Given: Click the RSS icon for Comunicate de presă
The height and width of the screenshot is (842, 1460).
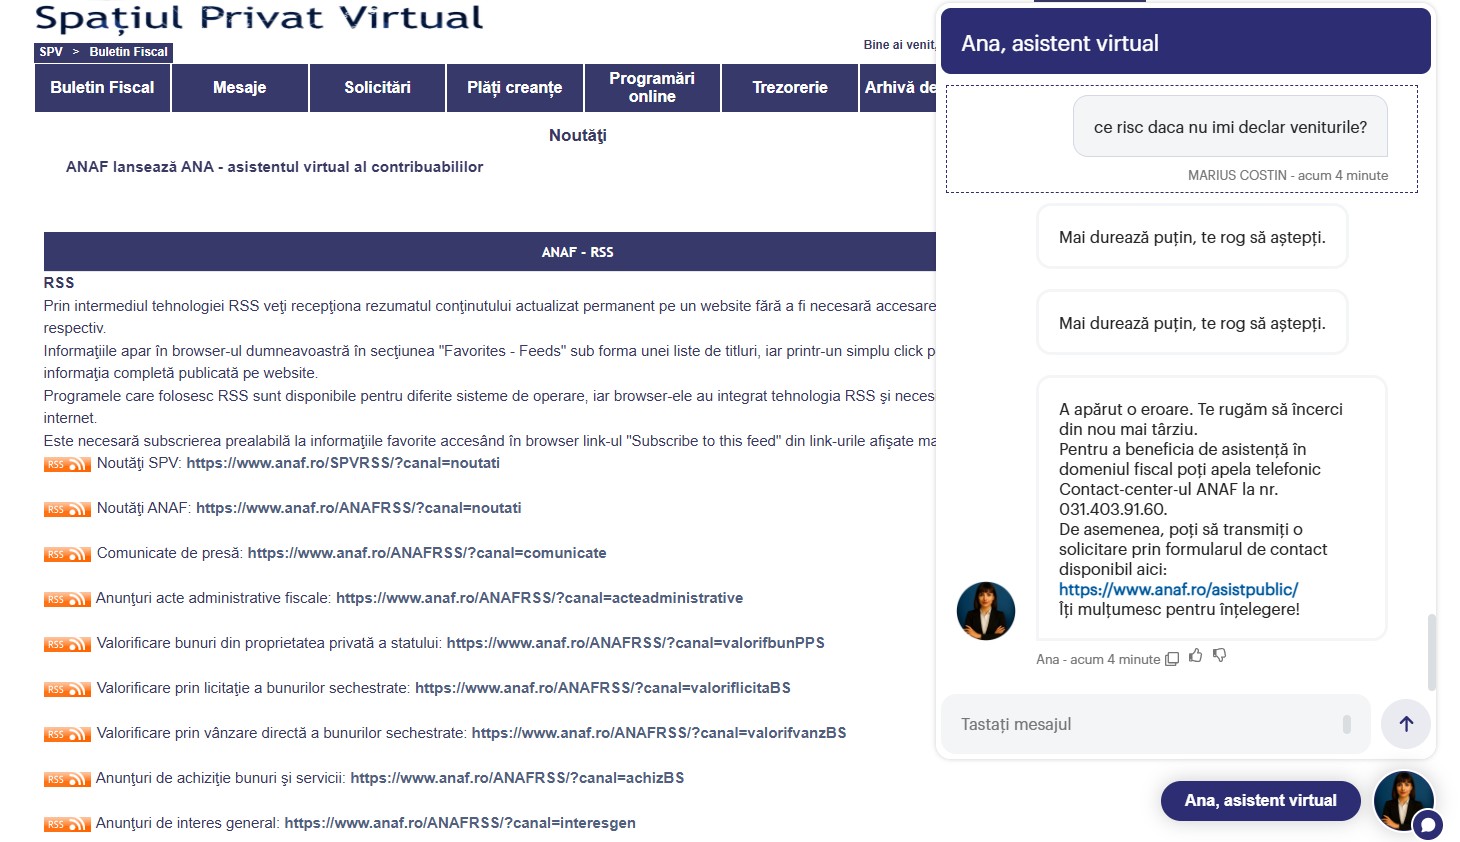Looking at the screenshot, I should coord(67,554).
